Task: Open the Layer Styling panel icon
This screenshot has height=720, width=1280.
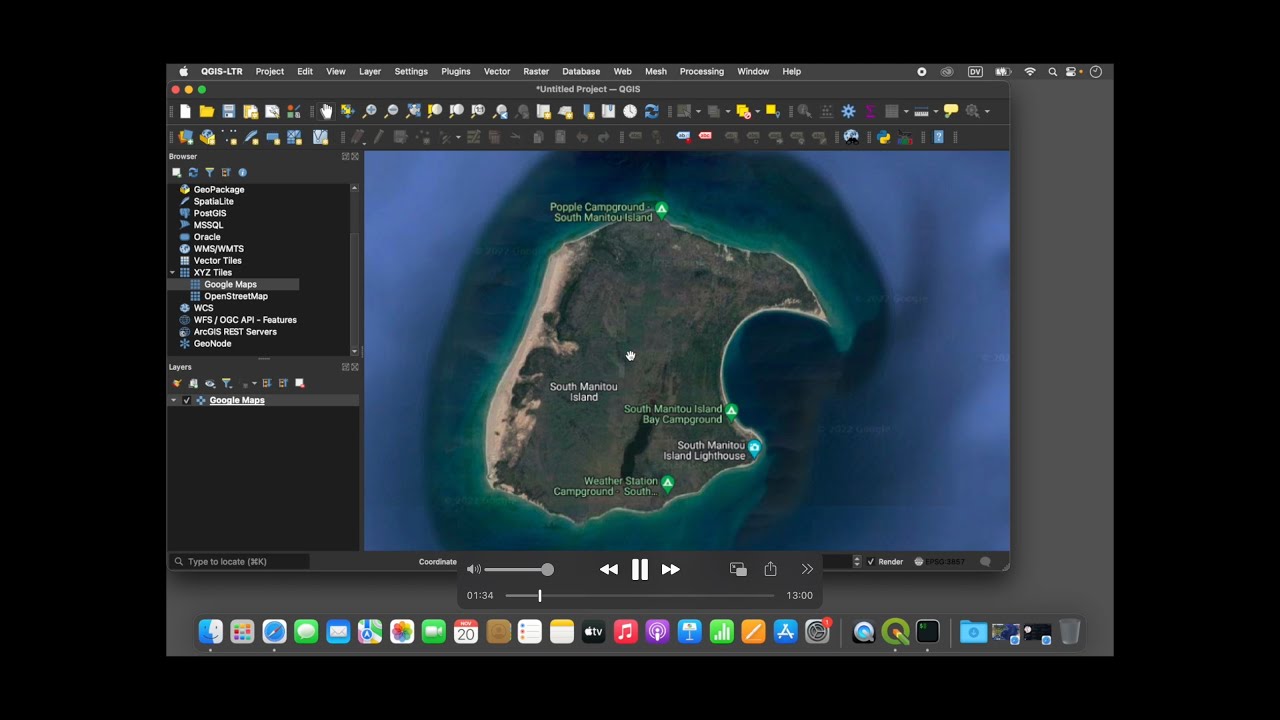Action: [x=177, y=383]
